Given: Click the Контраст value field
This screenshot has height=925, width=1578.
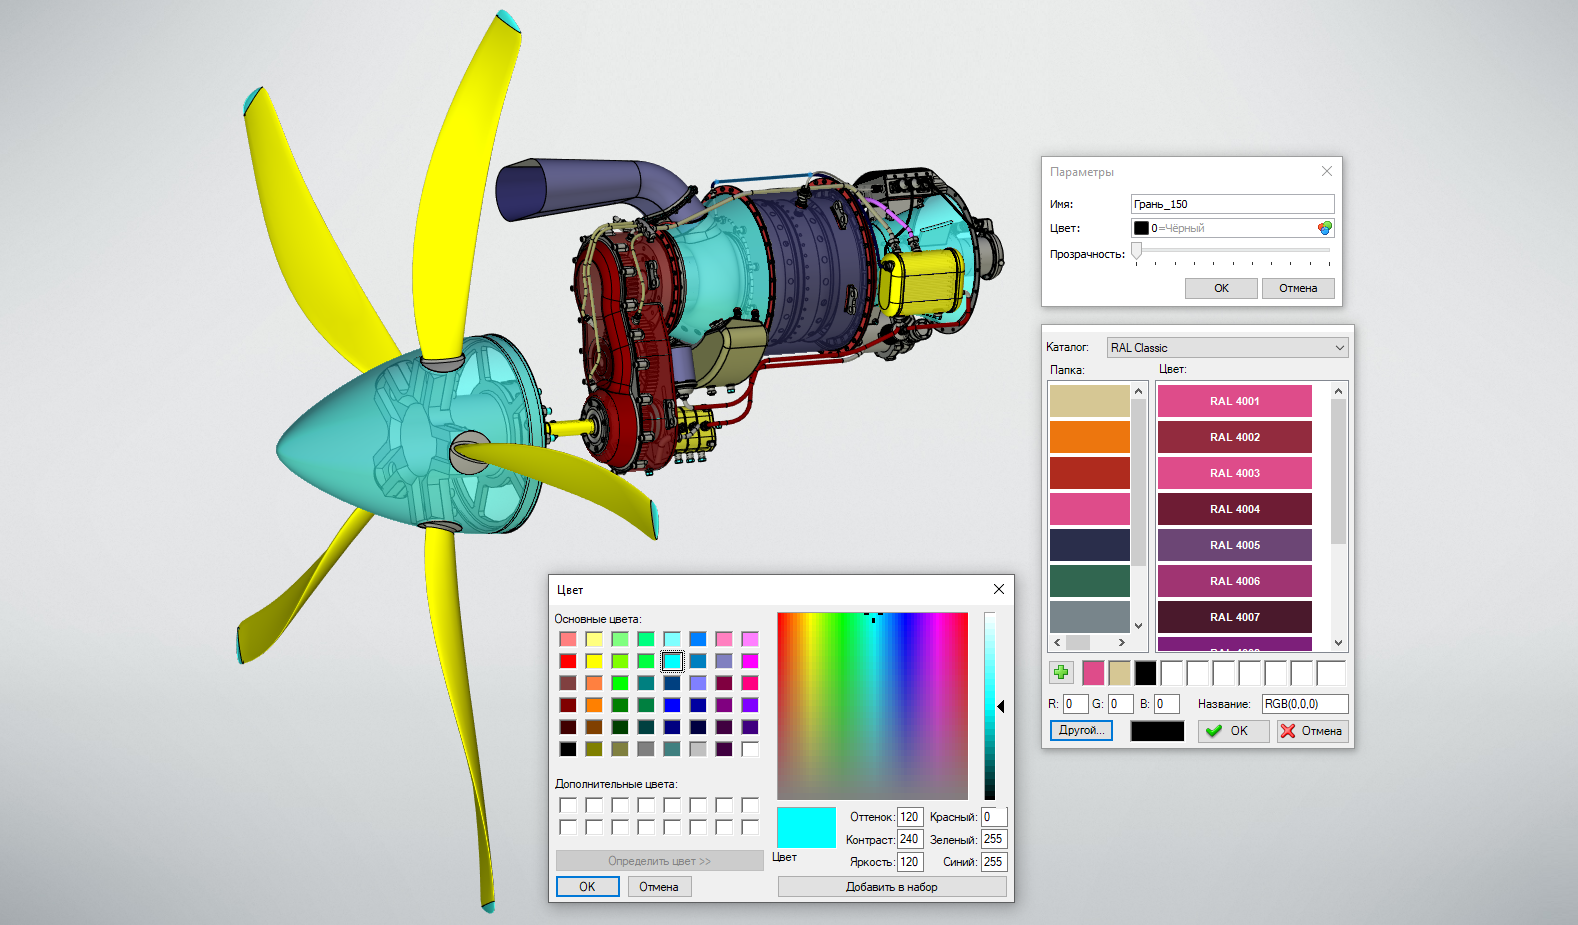Looking at the screenshot, I should pos(910,839).
